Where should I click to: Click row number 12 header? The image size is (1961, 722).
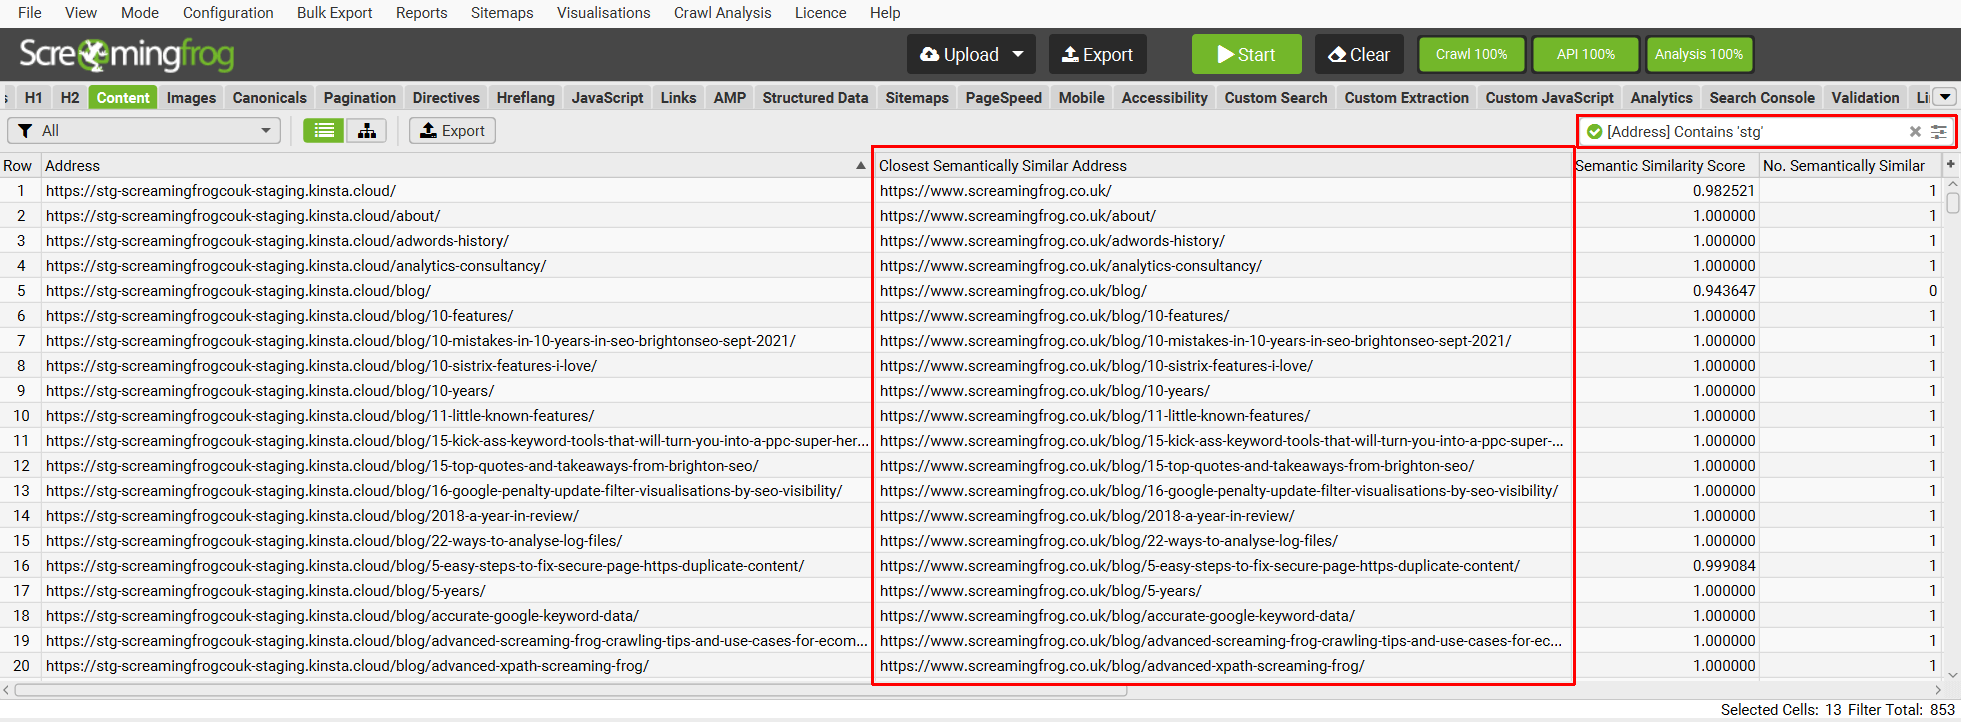tap(21, 465)
